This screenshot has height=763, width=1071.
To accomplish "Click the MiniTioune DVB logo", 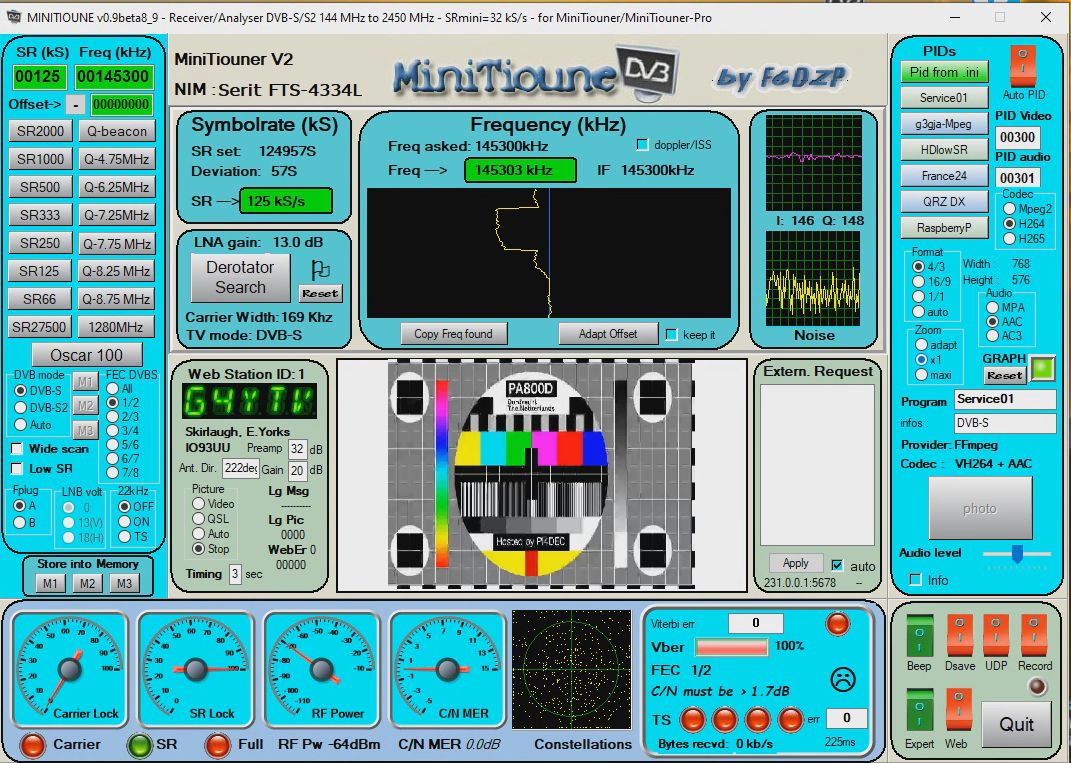I will 536,73.
